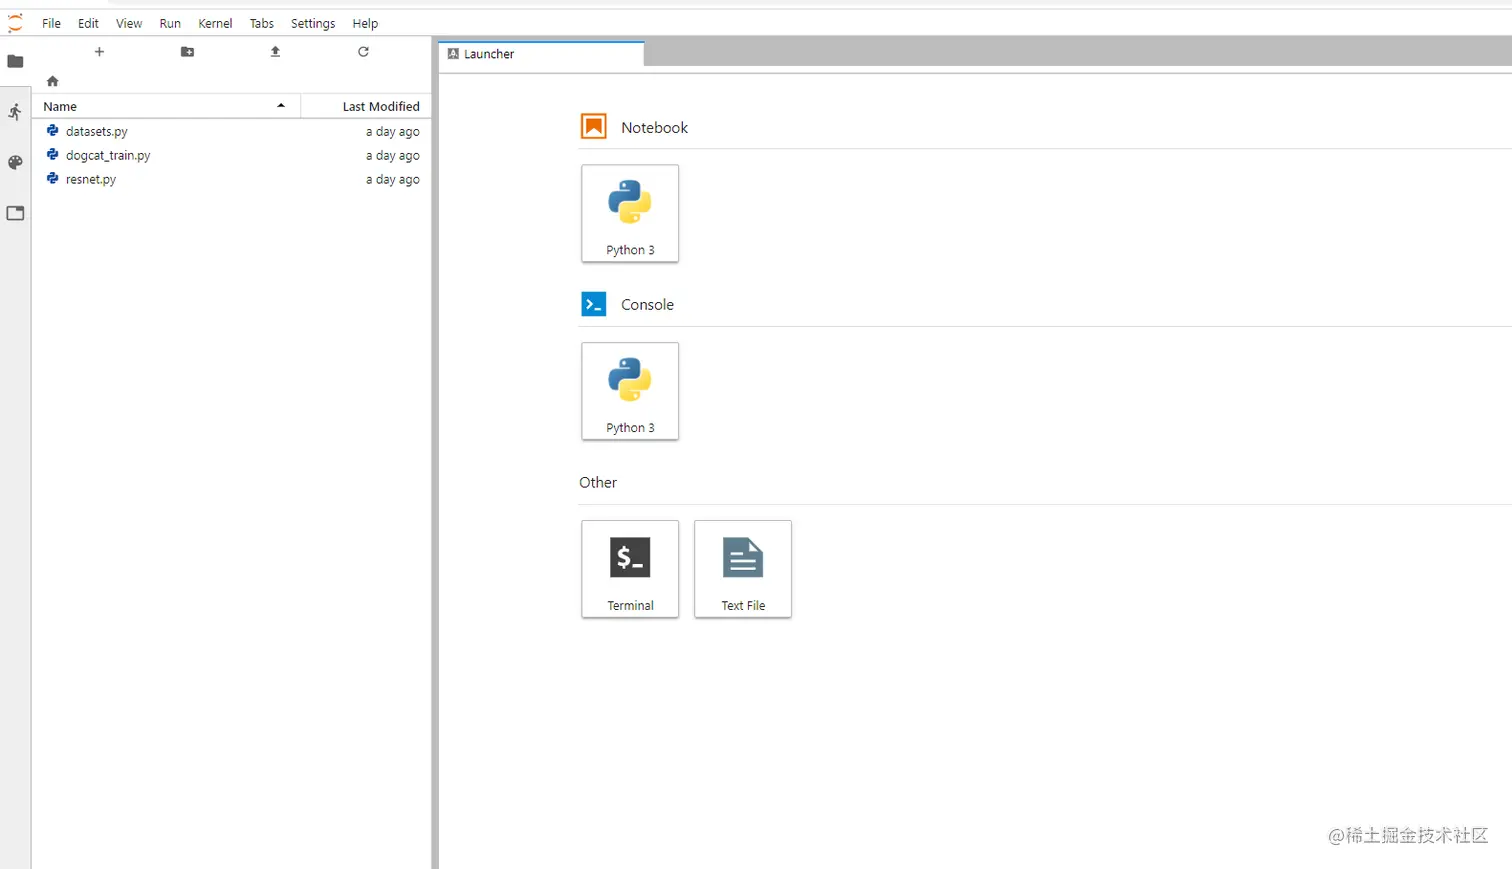Viewport: 1512px width, 869px height.
Task: Create a new folder with toolbar icon
Action: (187, 52)
